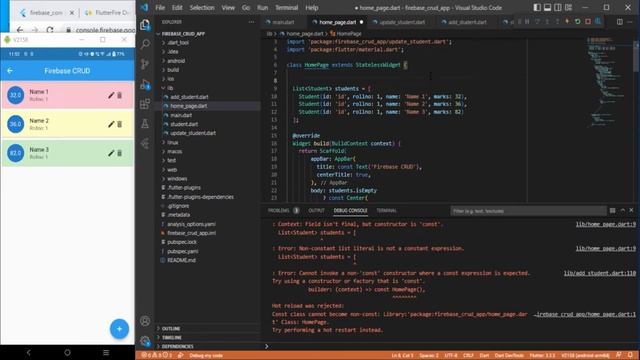This screenshot has height=360, width=640.
Task: Open the Selection menu
Action: point(202,8)
